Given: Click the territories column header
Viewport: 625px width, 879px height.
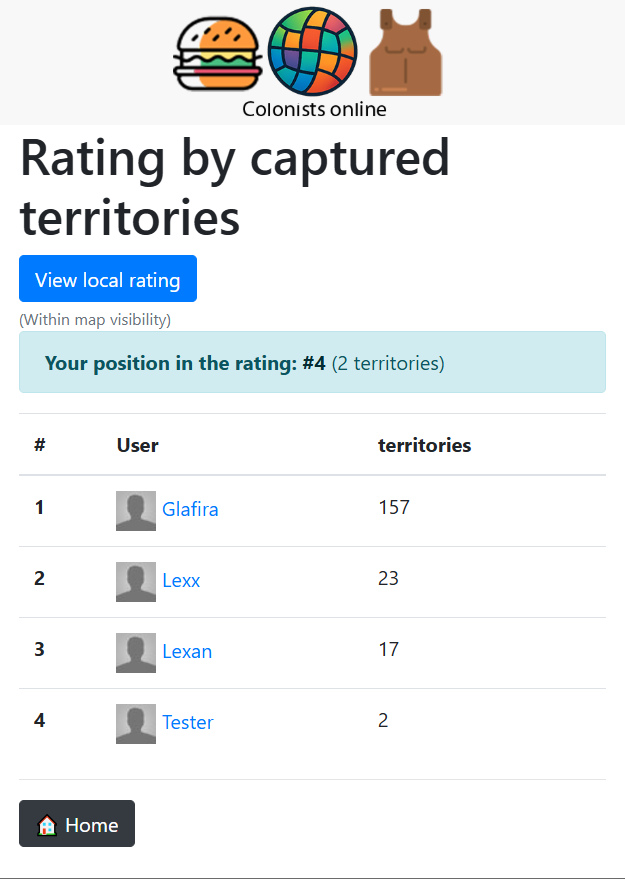Looking at the screenshot, I should pyautogui.click(x=424, y=446).
